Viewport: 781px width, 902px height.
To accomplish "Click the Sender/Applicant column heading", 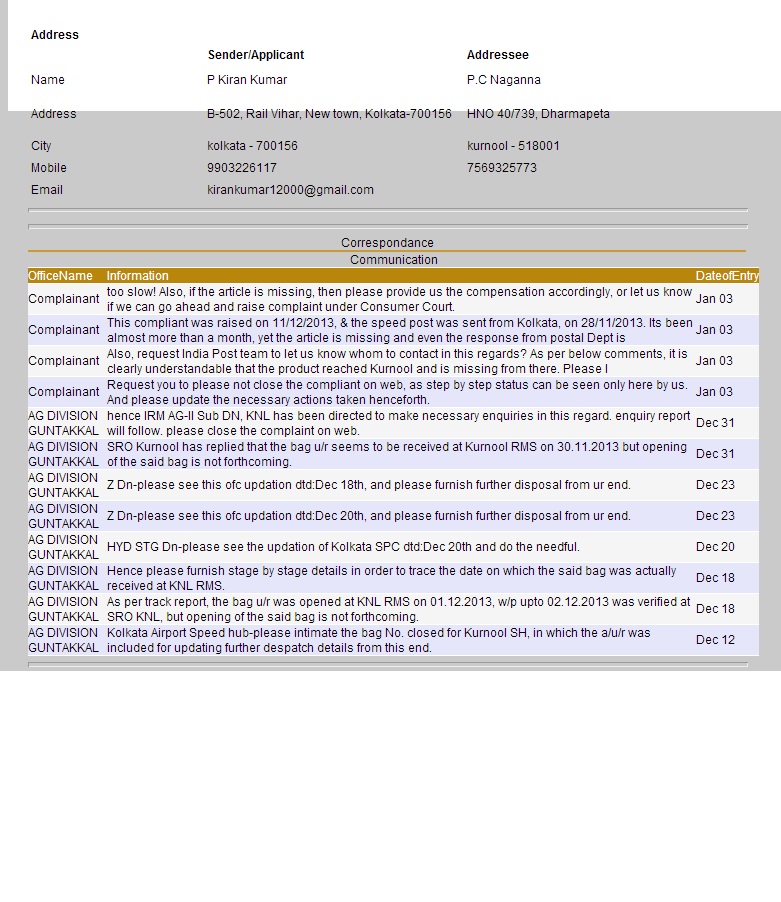I will [255, 55].
